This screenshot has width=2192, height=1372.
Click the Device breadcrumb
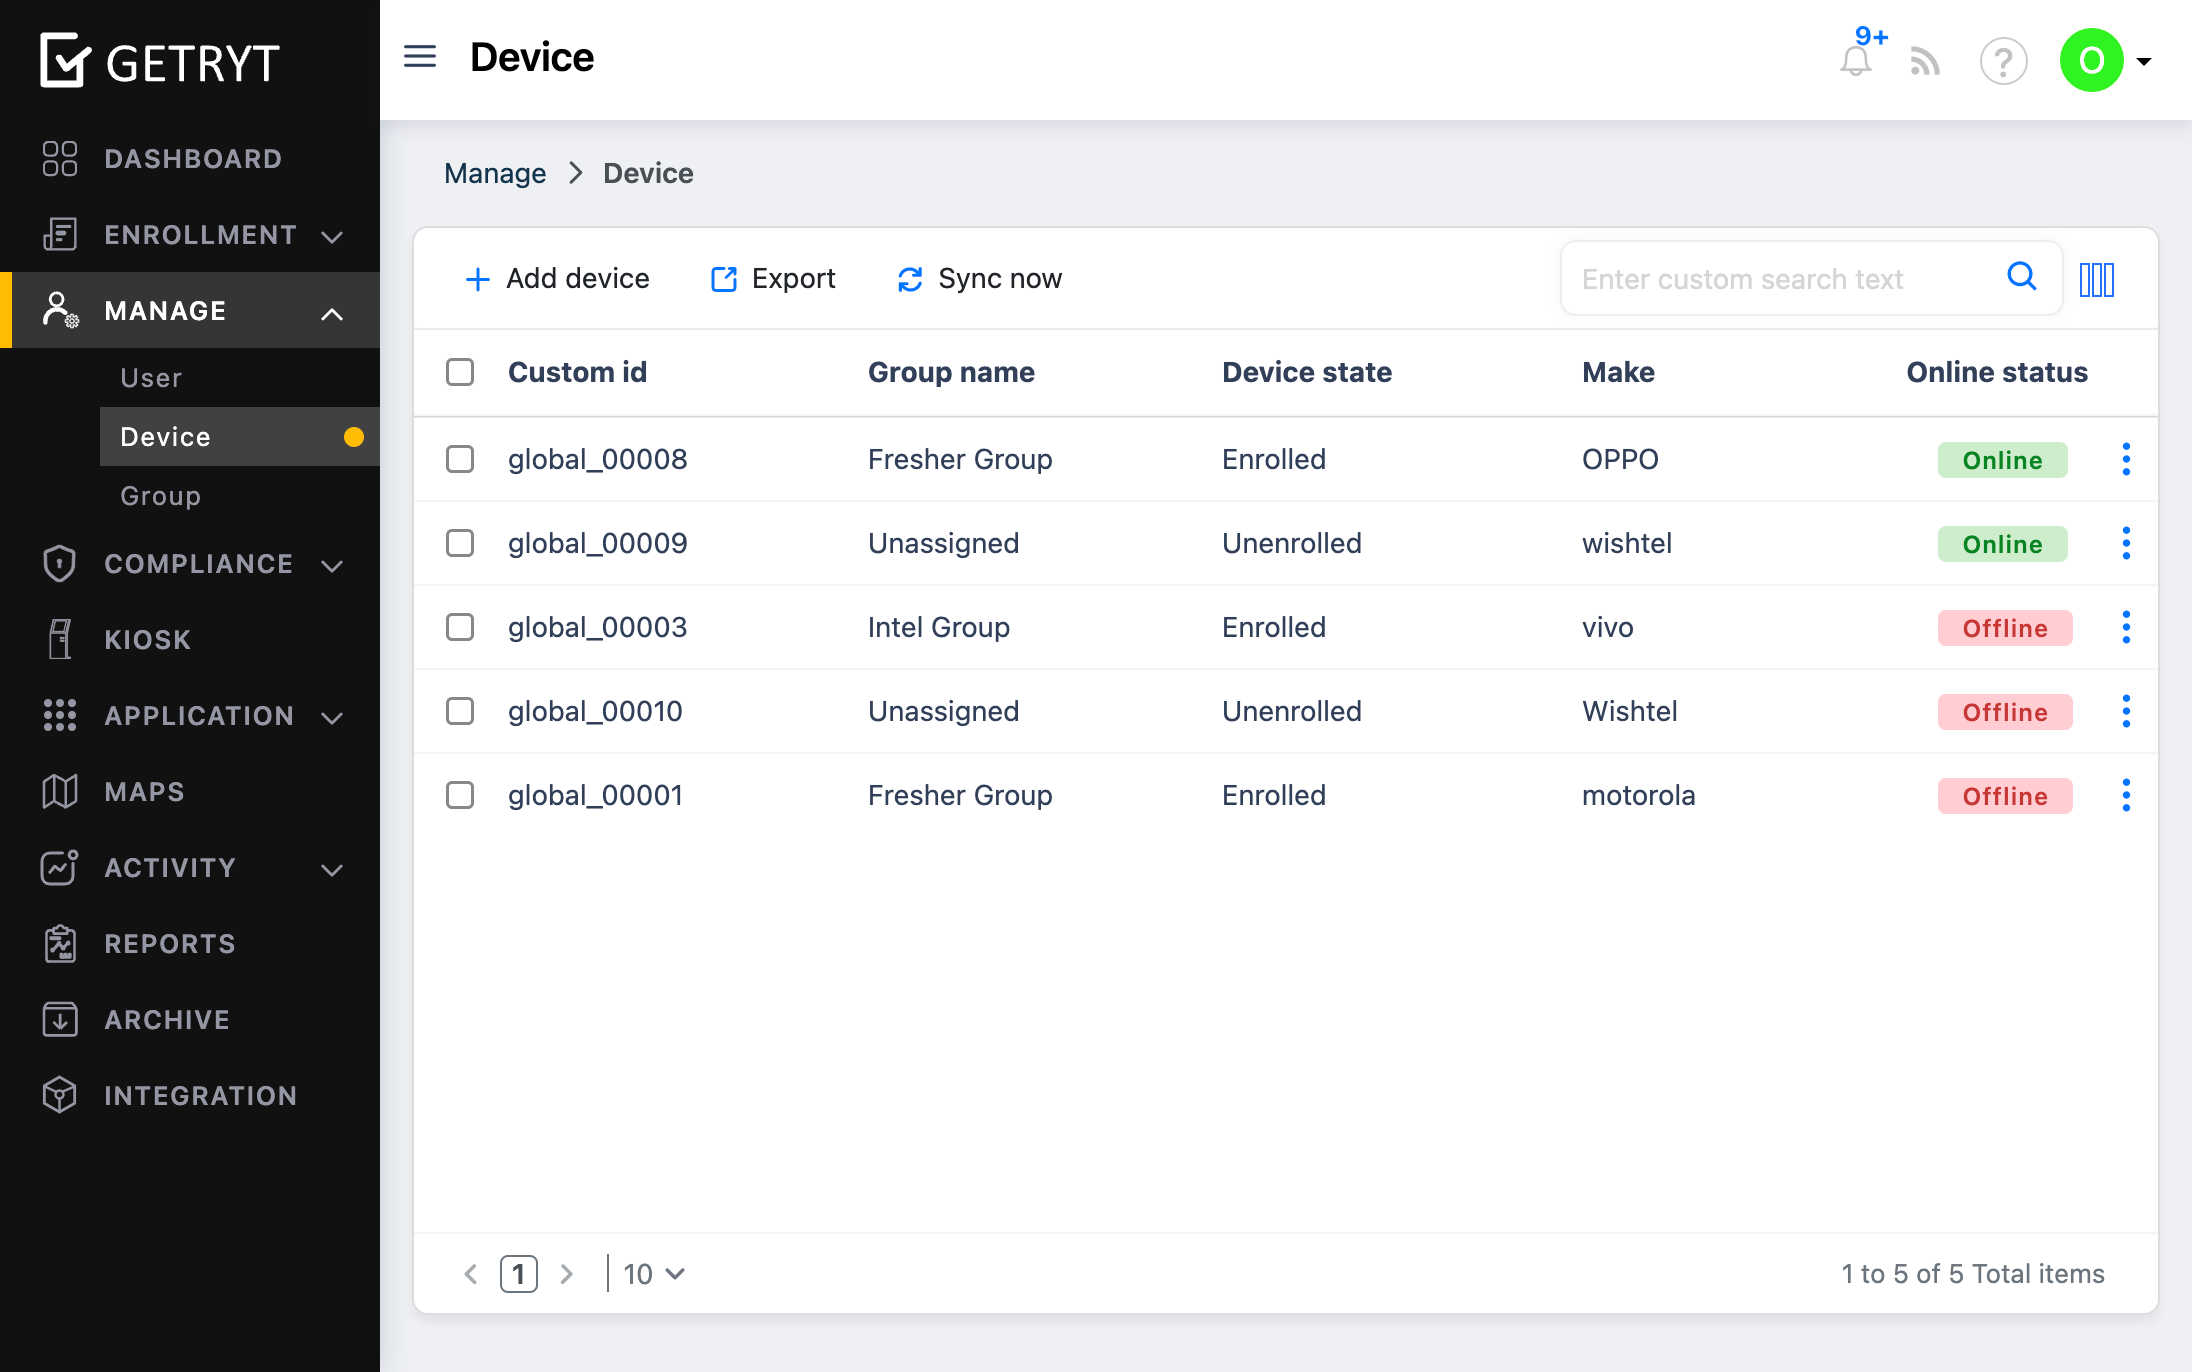[648, 173]
